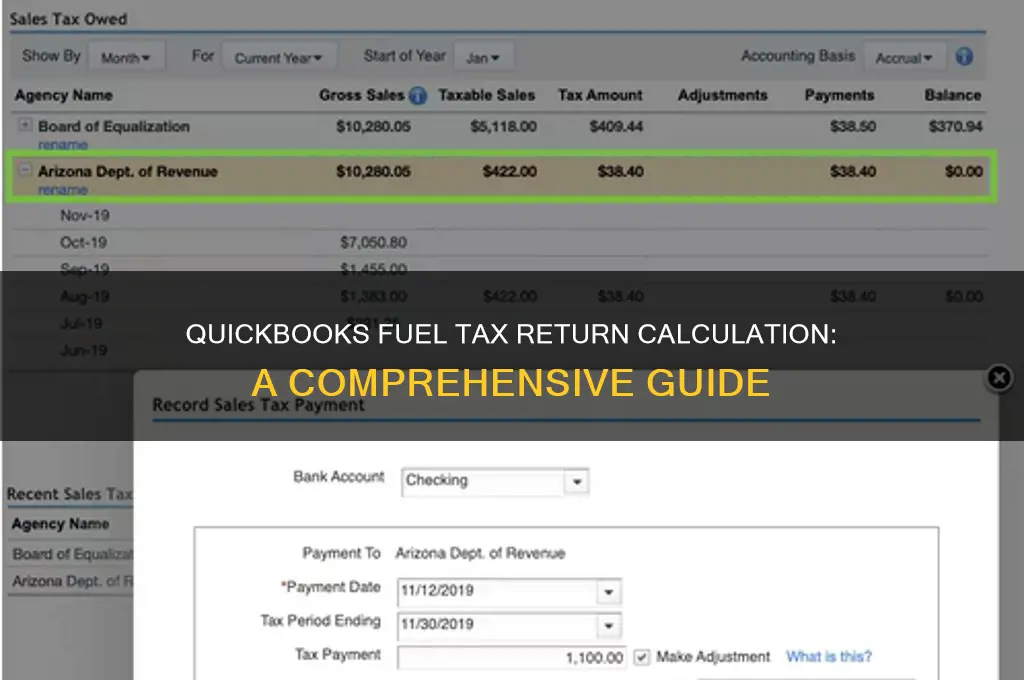Image resolution: width=1024 pixels, height=680 pixels.
Task: Open the What is this? link
Action: [x=829, y=656]
